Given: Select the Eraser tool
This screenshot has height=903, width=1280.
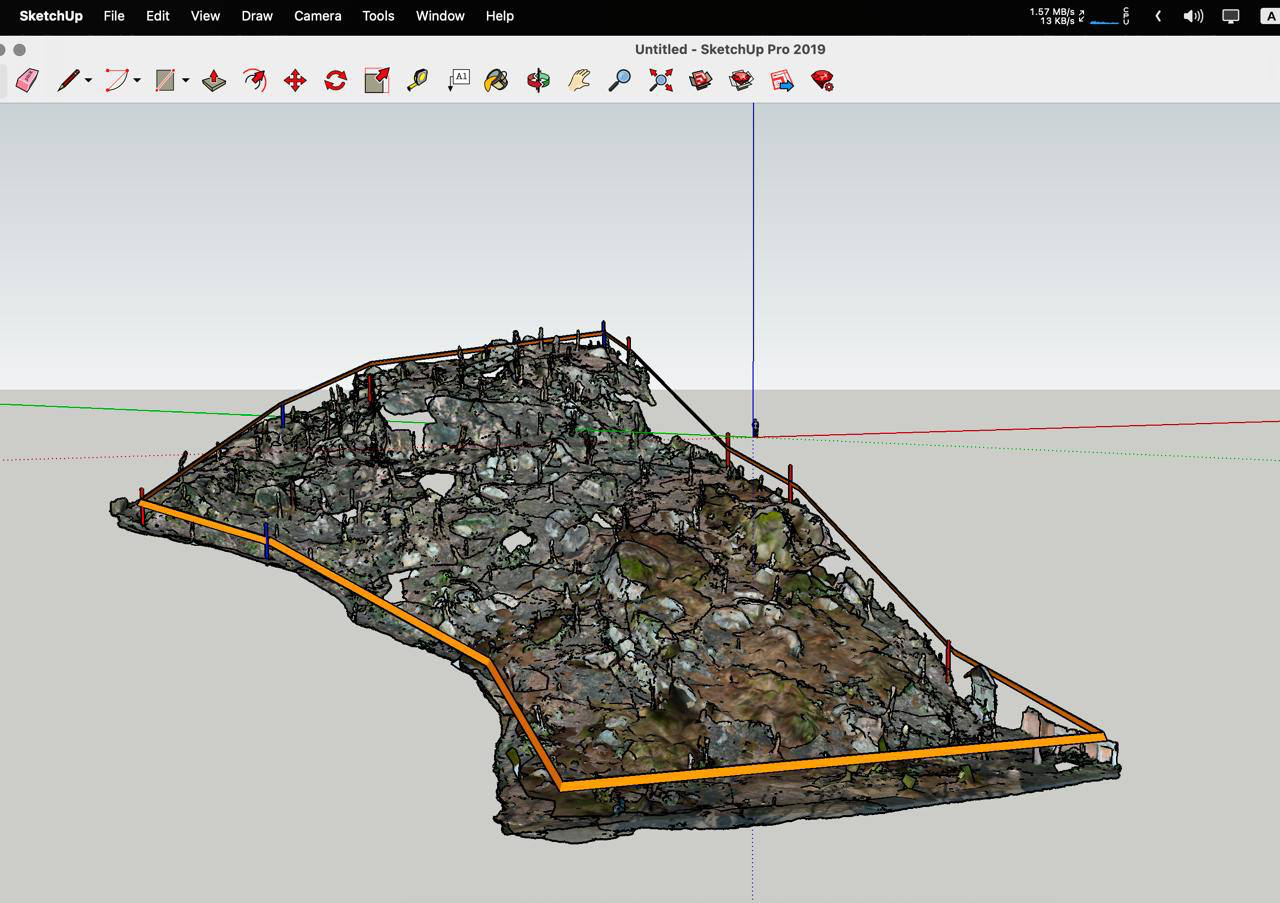Looking at the screenshot, I should pos(27,81).
